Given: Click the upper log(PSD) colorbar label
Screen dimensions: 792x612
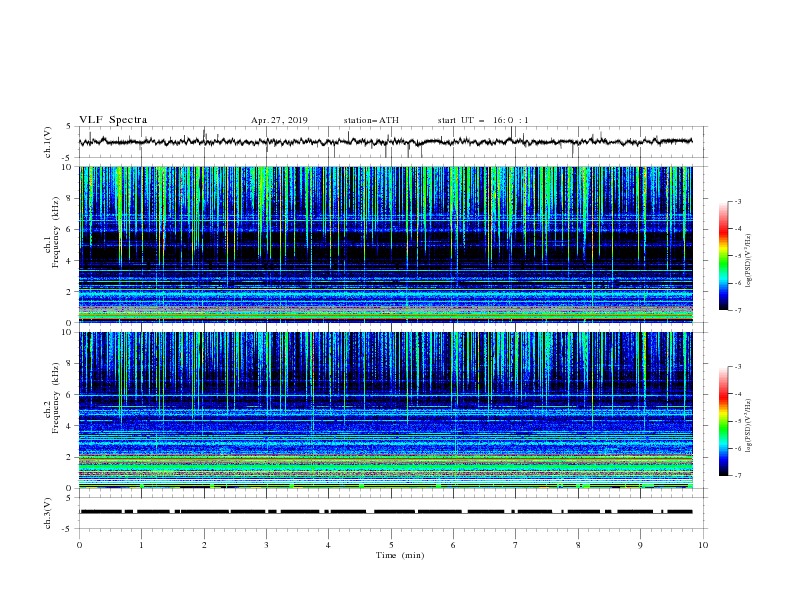Looking at the screenshot, I should pyautogui.click(x=748, y=261).
